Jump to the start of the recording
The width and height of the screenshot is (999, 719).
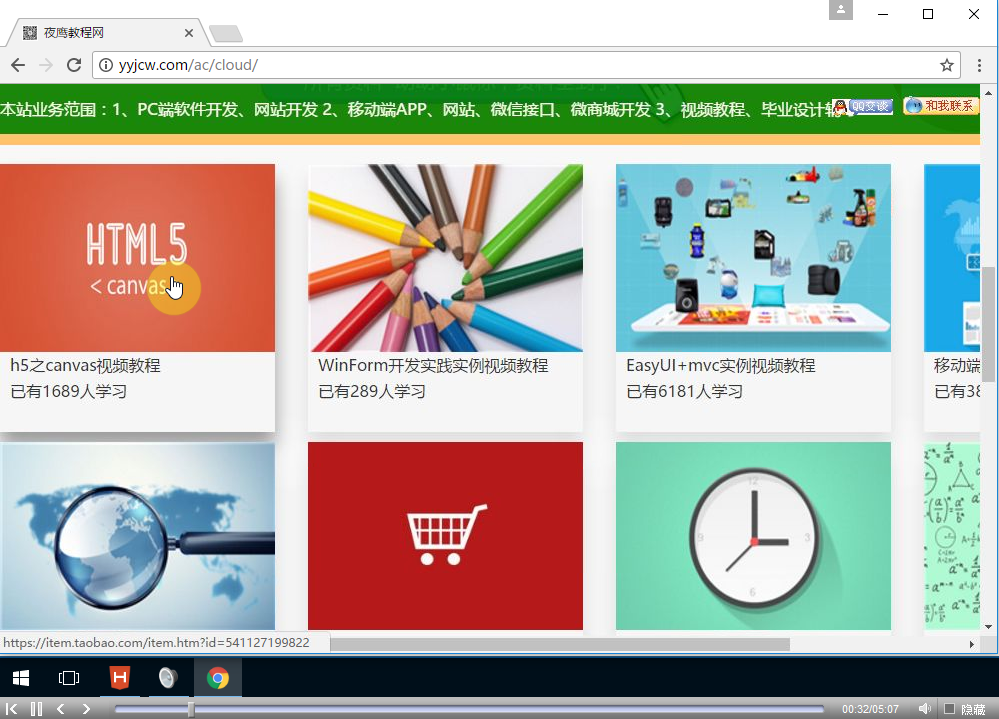(x=12, y=709)
